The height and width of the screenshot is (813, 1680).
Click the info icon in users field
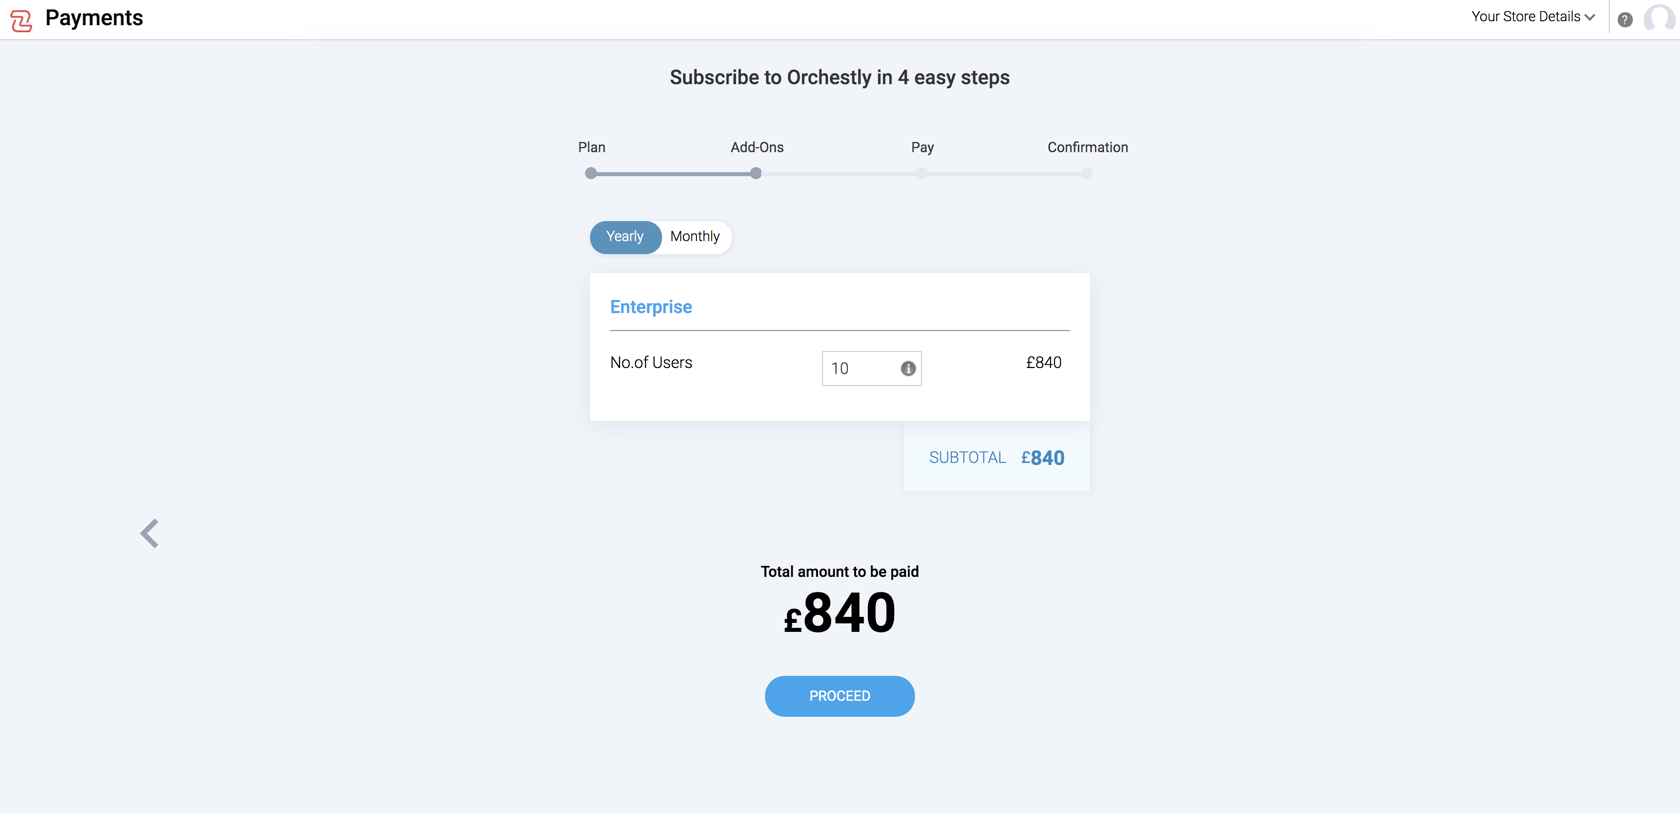pos(908,369)
